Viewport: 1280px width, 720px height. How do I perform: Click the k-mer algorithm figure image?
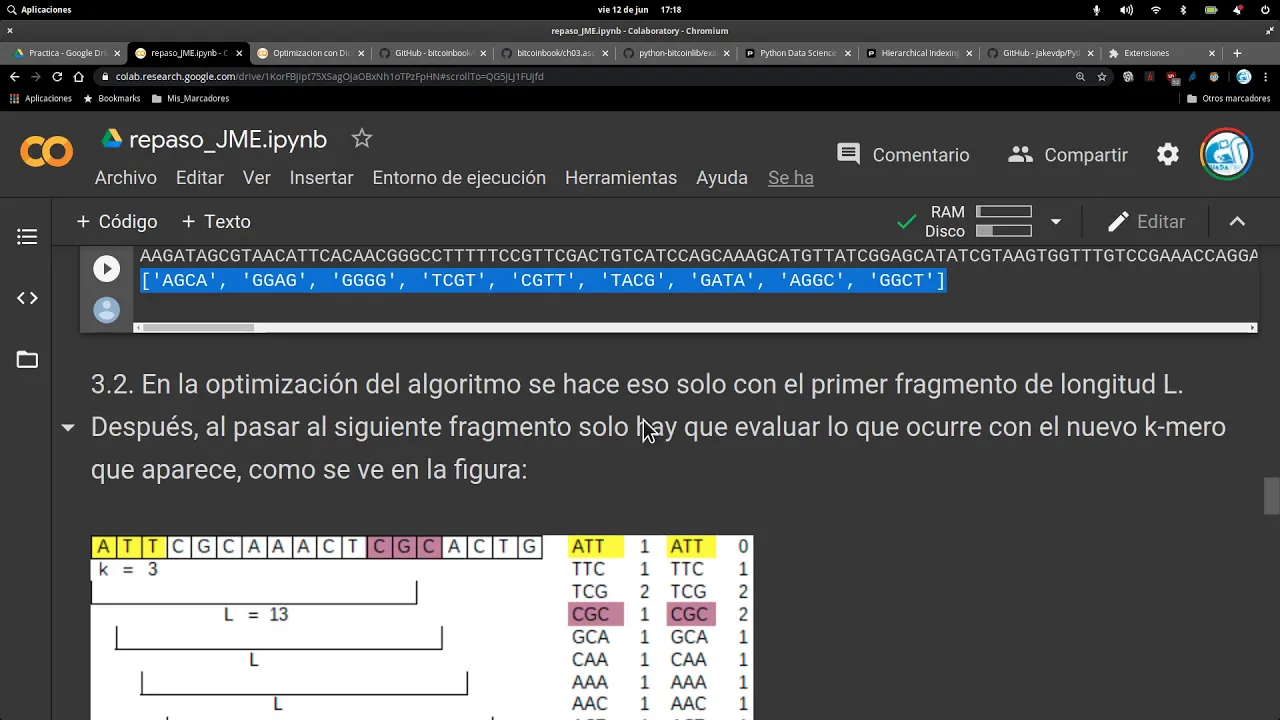click(422, 627)
